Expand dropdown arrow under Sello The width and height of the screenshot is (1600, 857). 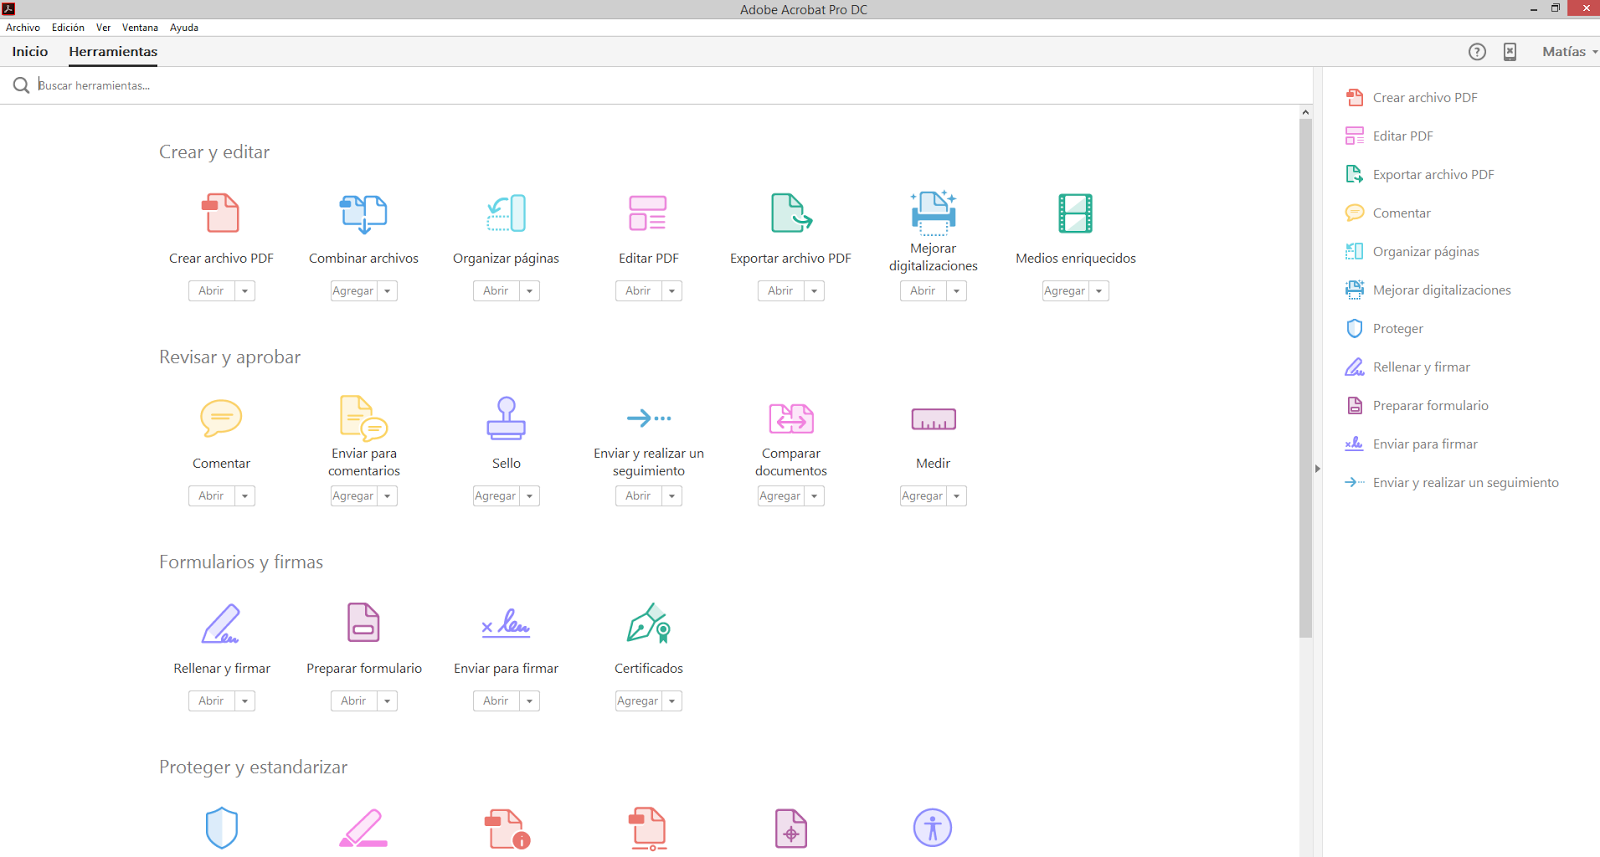530,496
